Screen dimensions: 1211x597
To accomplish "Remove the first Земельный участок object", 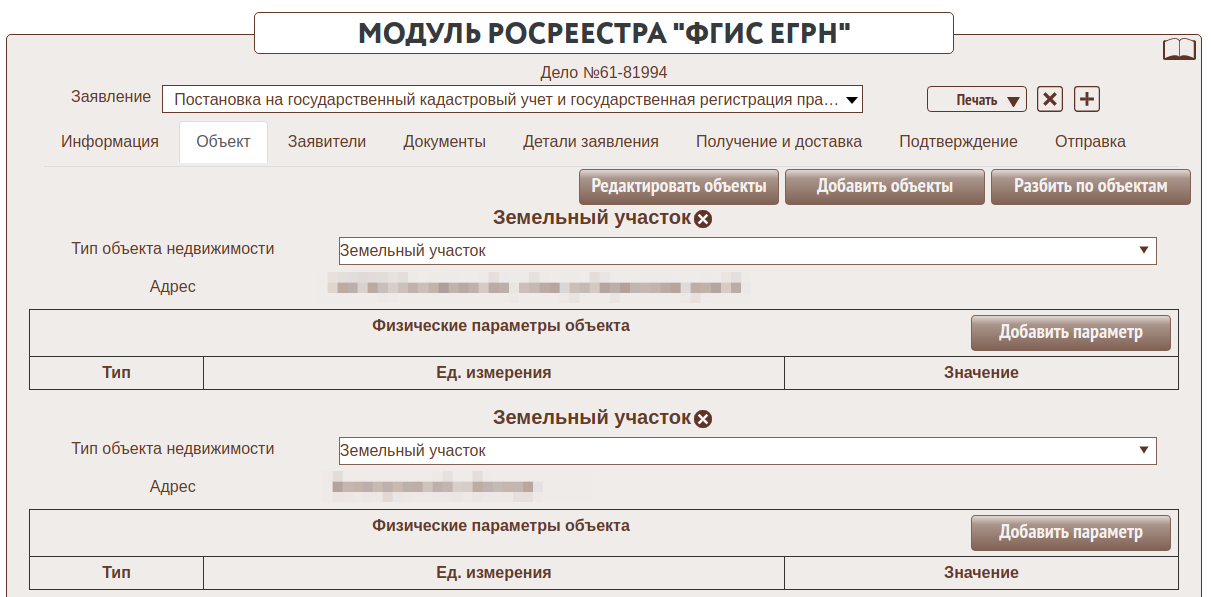I will [x=703, y=219].
